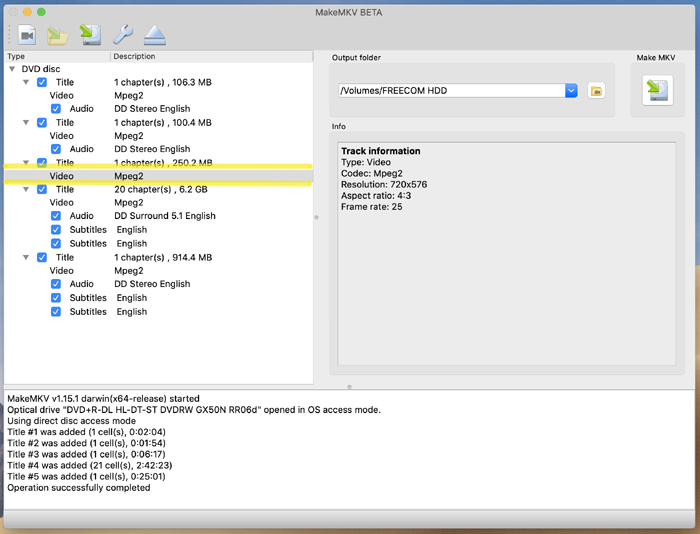Collapse the 106.3 MB title node

(26, 82)
